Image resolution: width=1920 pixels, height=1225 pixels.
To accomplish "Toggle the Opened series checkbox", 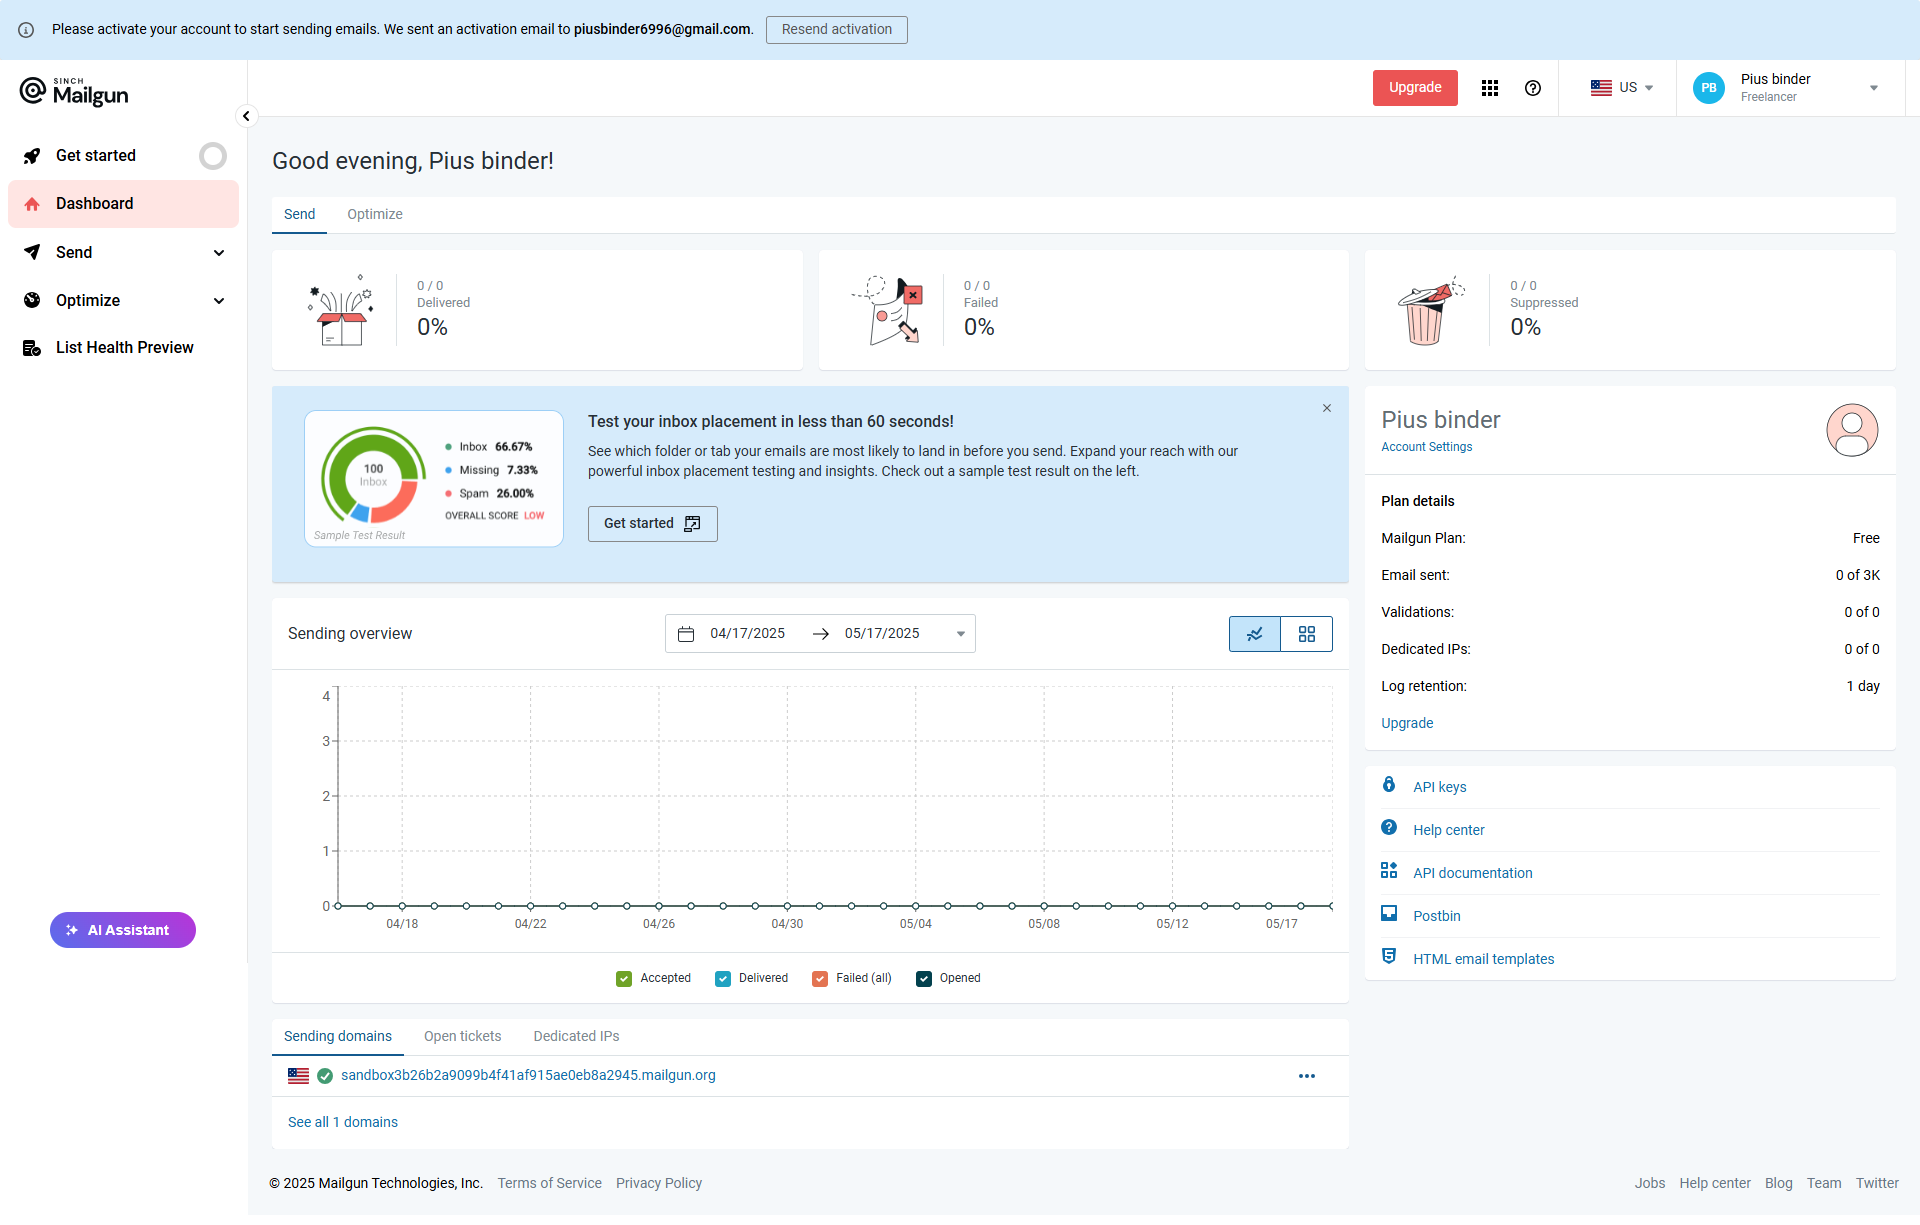I will point(924,979).
